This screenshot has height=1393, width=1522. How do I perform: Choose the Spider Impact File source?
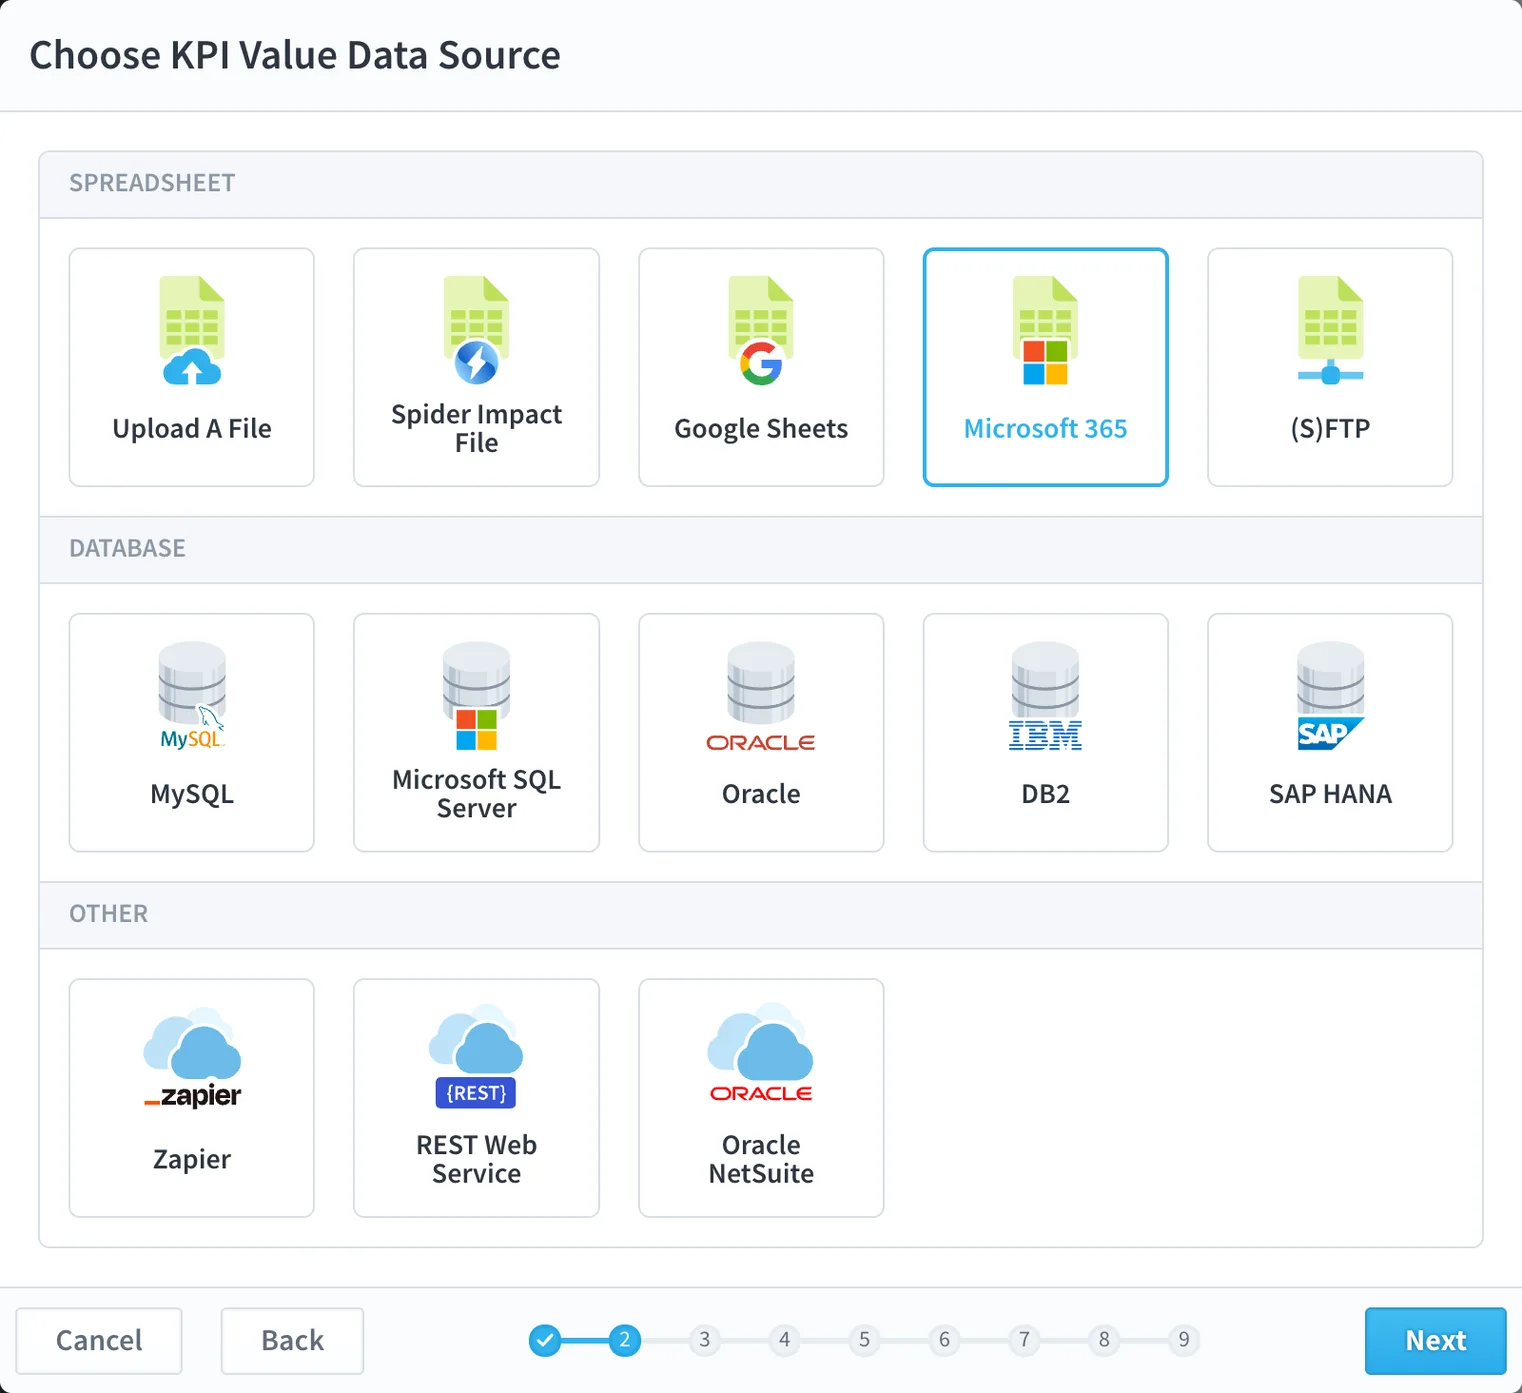(x=476, y=367)
